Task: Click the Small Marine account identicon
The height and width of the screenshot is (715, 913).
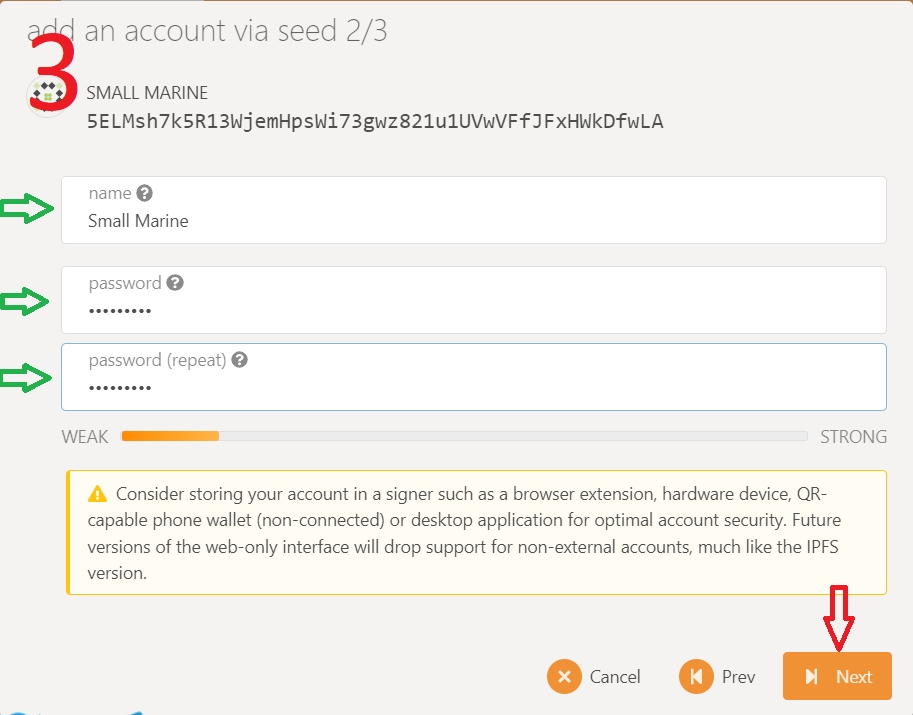Action: click(x=46, y=96)
